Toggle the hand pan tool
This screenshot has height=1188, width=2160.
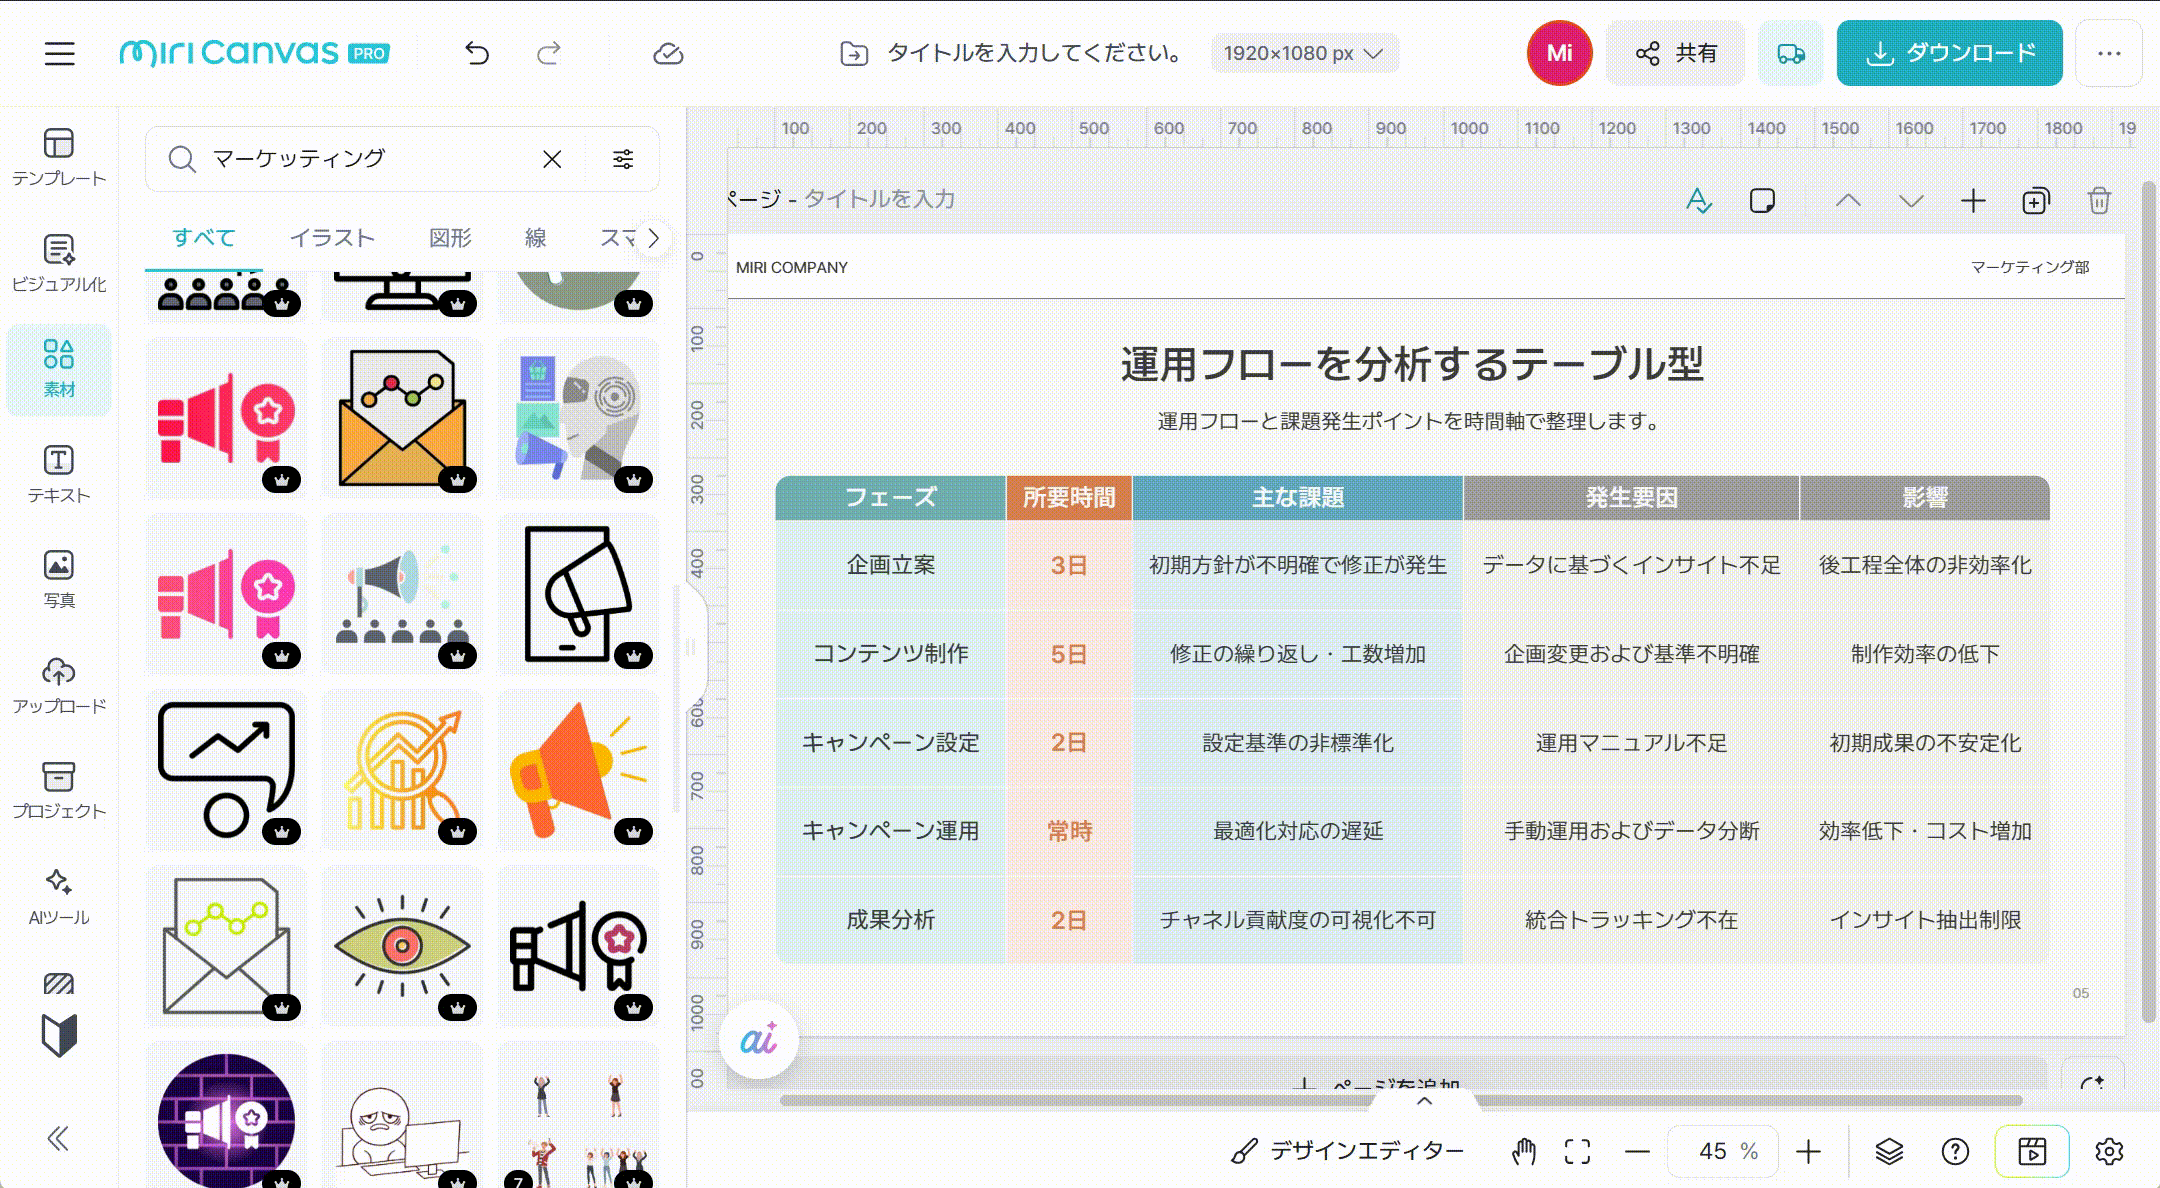[x=1523, y=1152]
